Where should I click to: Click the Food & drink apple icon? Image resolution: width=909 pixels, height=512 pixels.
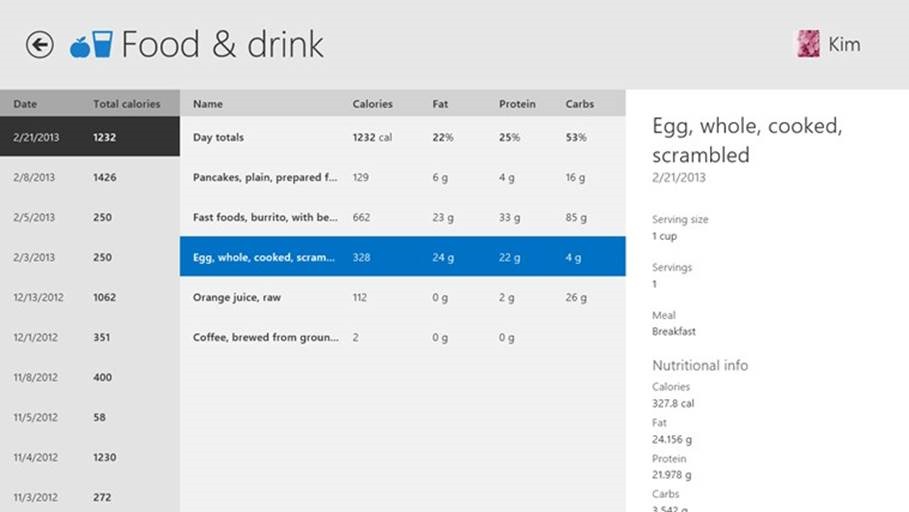coord(80,45)
